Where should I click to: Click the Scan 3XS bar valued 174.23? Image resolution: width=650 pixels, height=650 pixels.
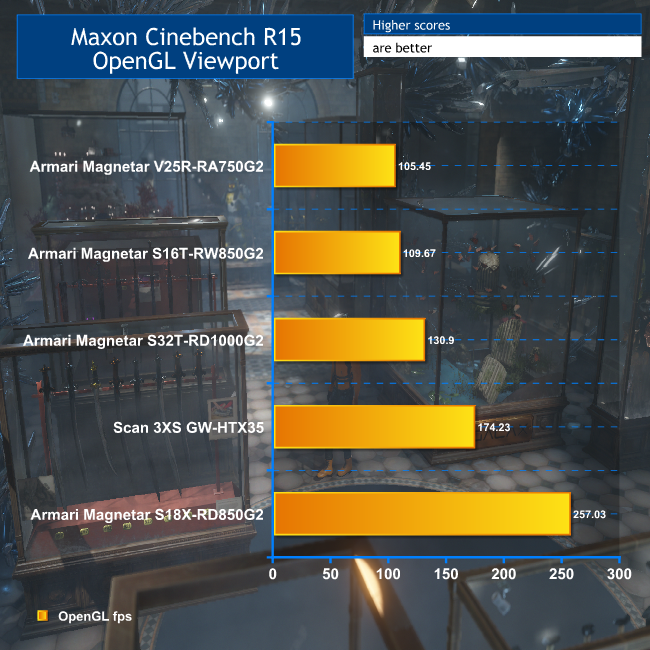pyautogui.click(x=375, y=427)
